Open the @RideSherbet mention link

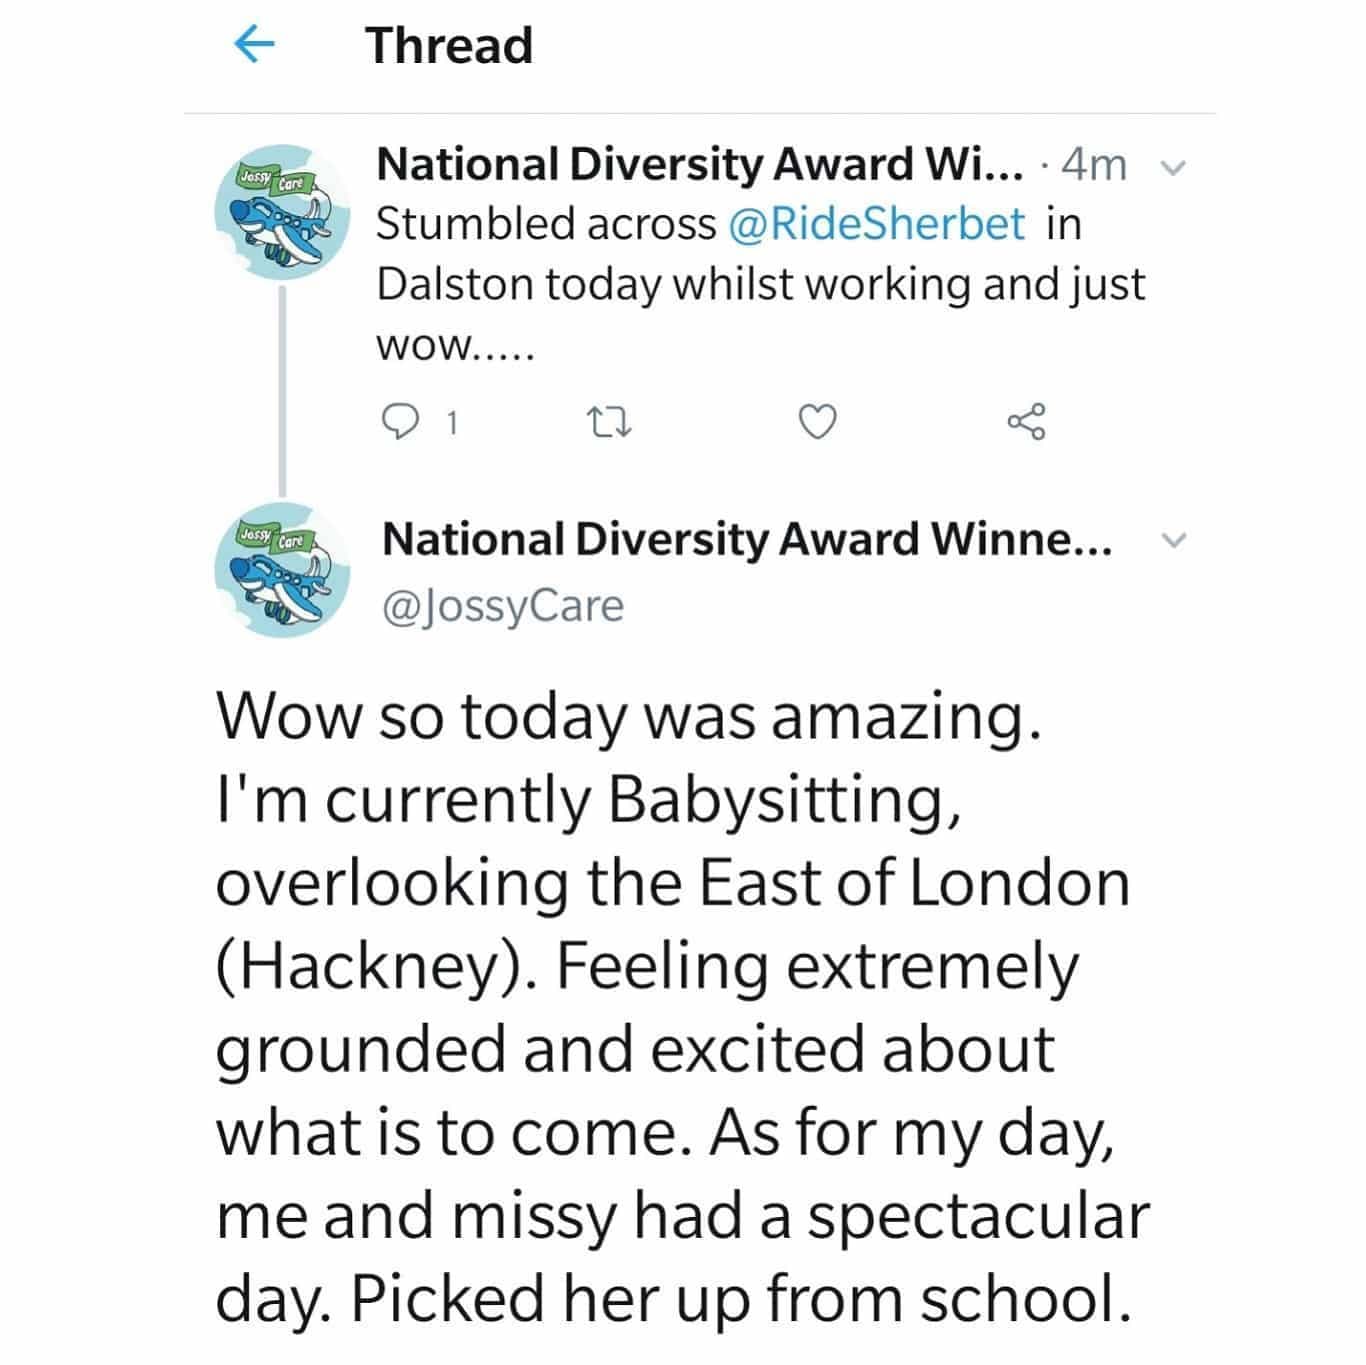tap(878, 224)
